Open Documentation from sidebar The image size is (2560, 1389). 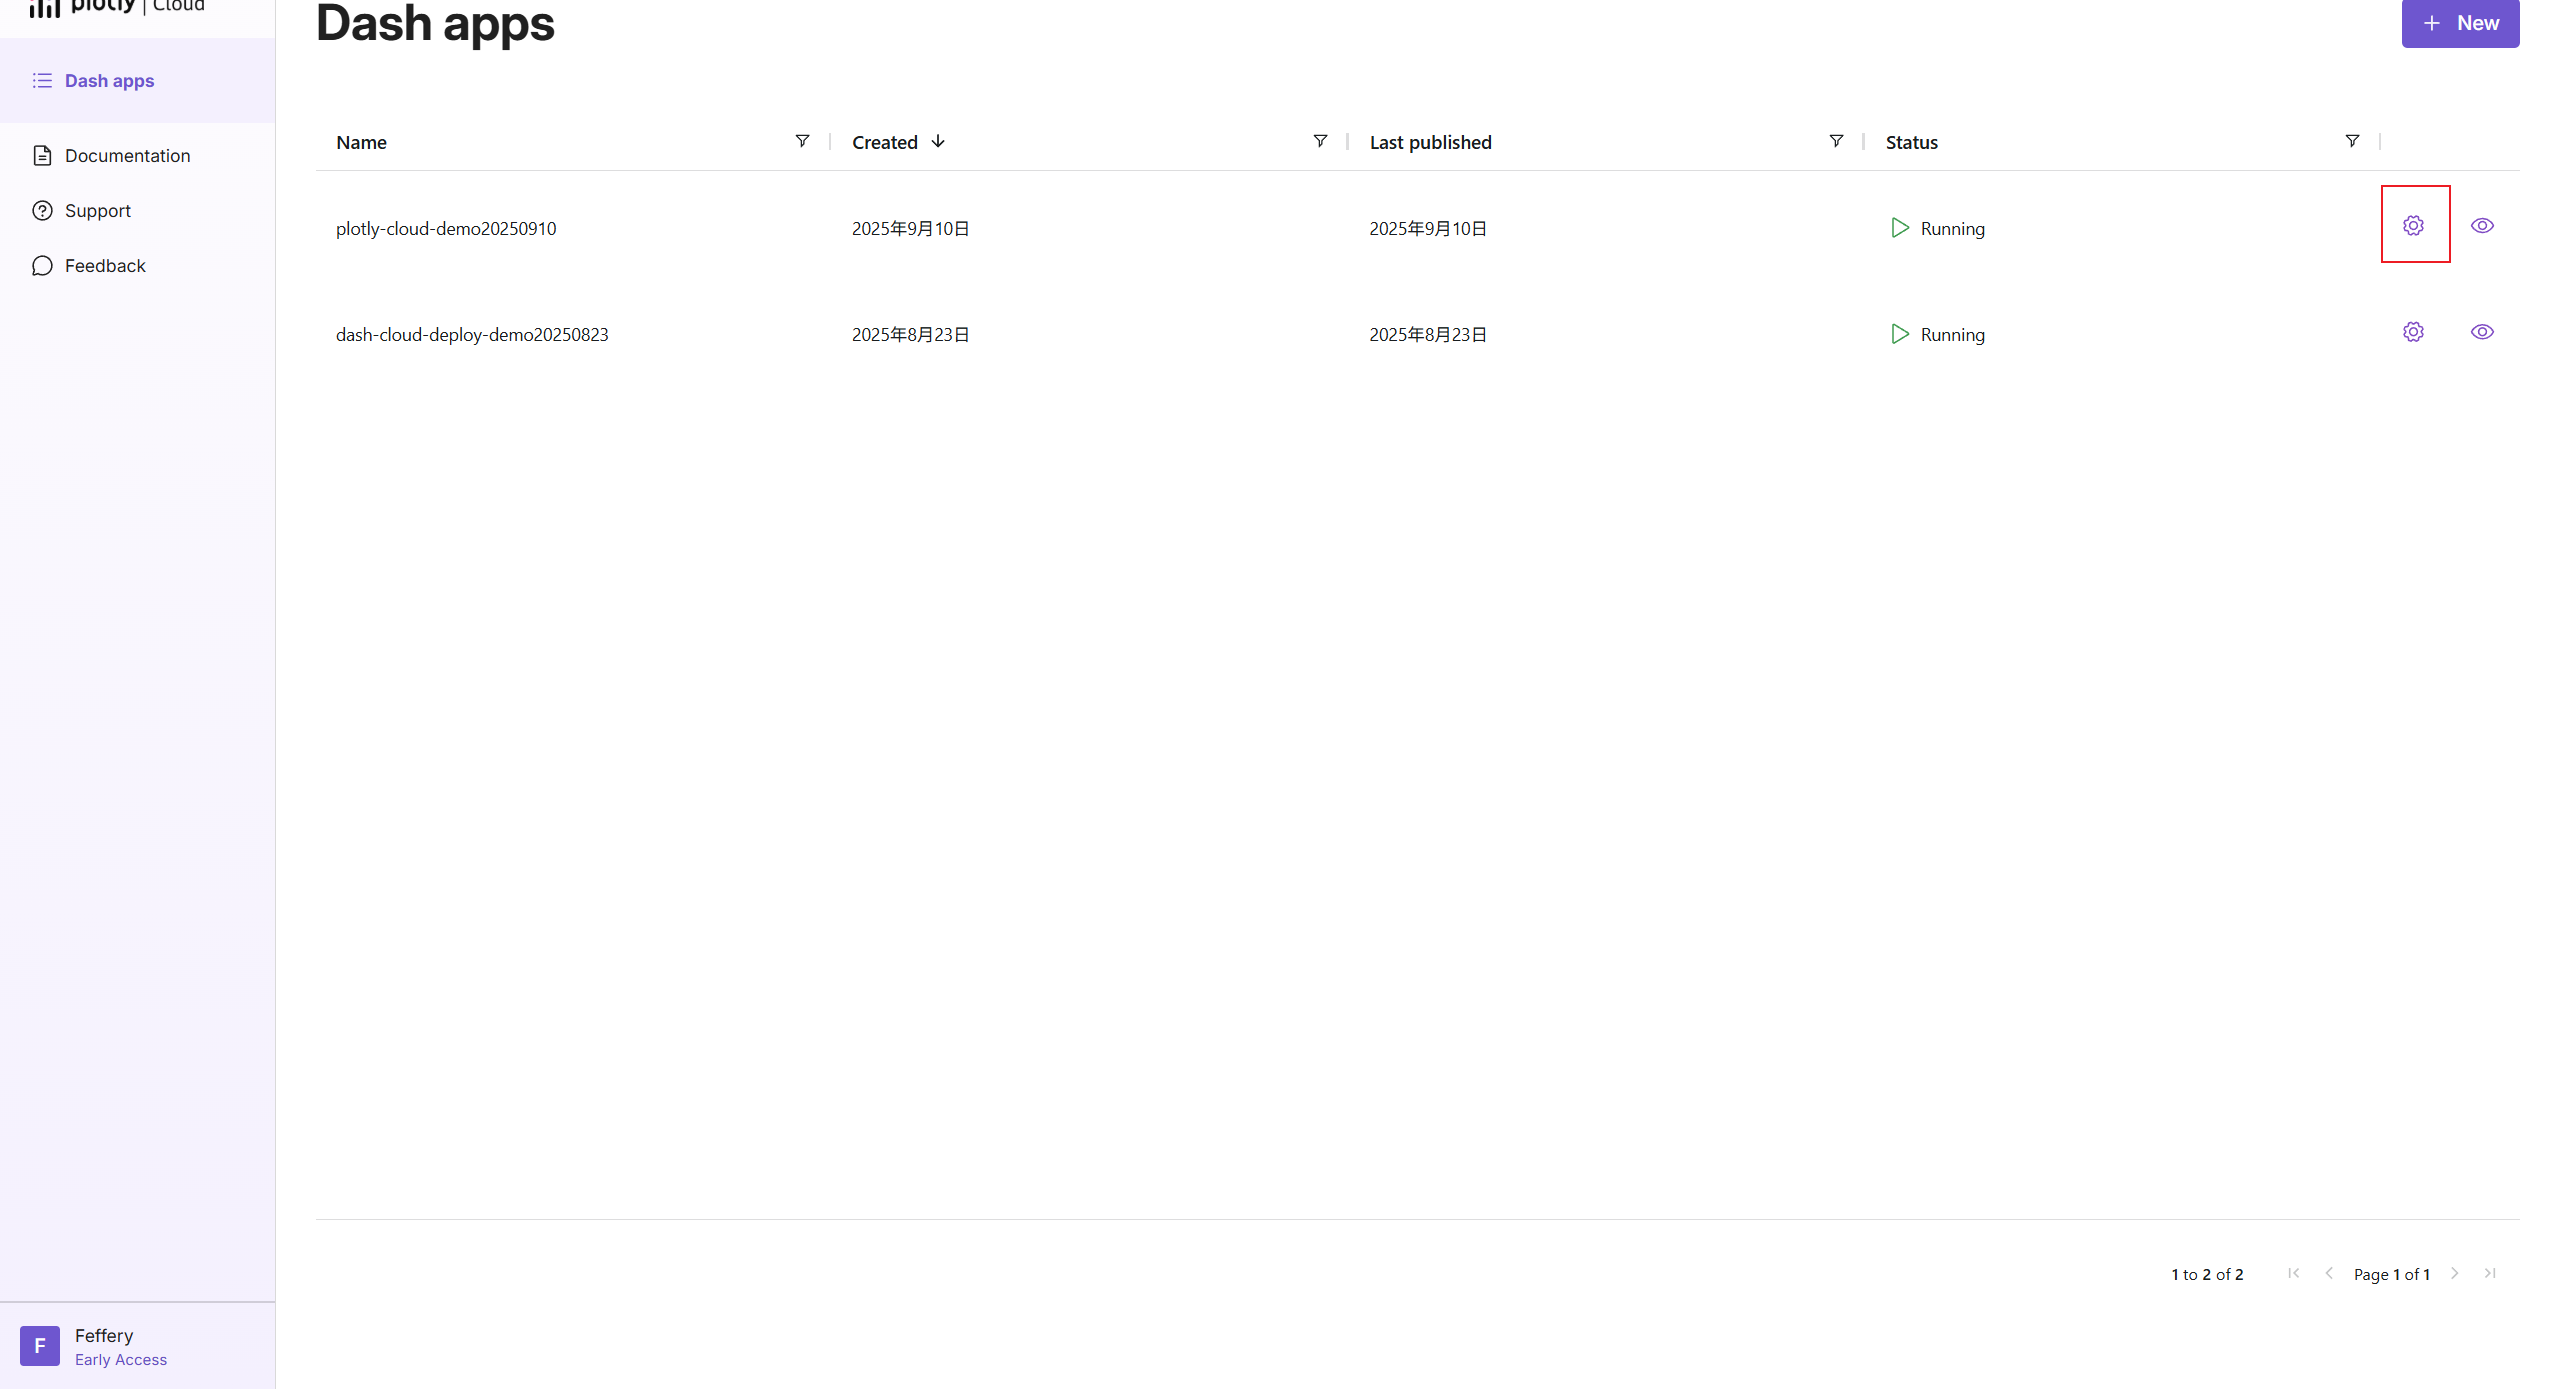point(127,156)
